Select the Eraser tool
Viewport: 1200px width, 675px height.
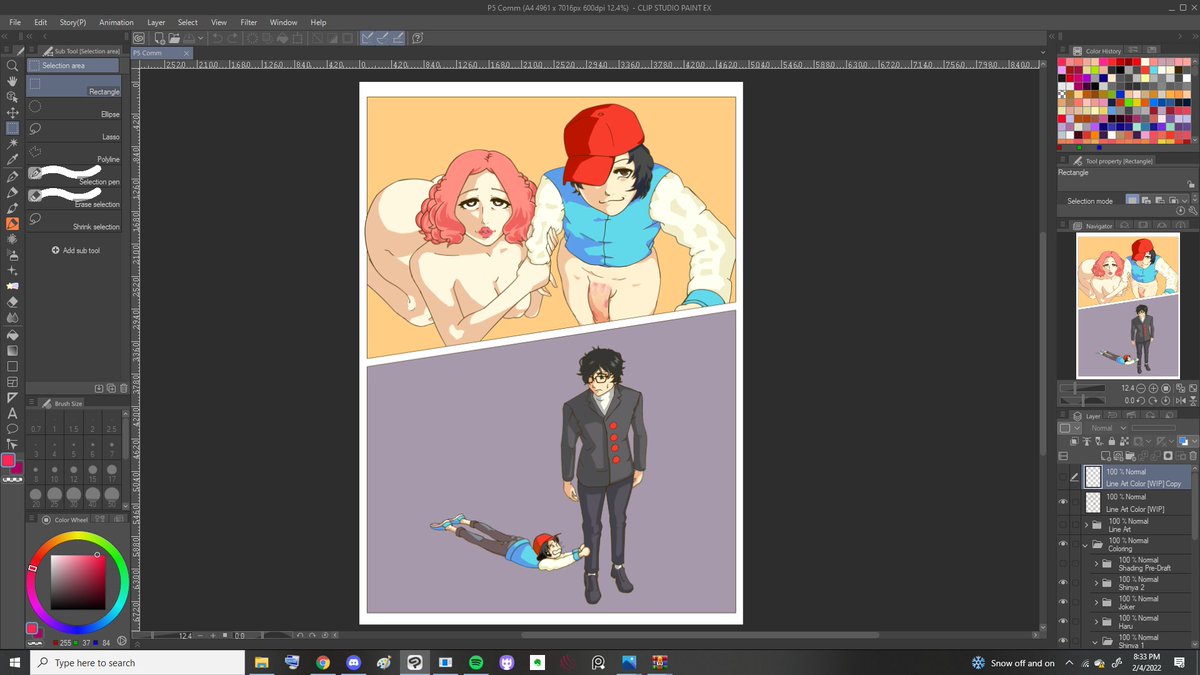pos(12,301)
